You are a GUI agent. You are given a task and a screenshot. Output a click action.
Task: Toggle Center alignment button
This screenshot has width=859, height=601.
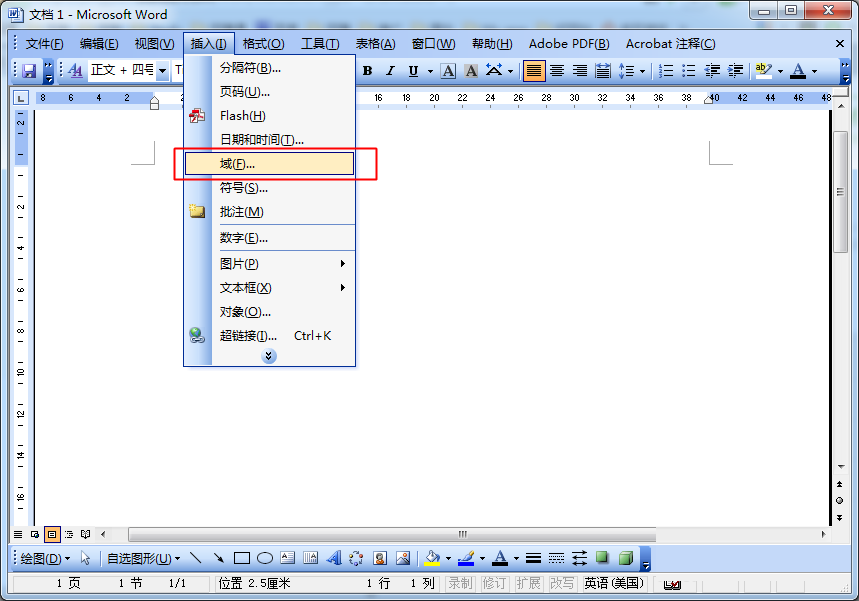[x=557, y=71]
